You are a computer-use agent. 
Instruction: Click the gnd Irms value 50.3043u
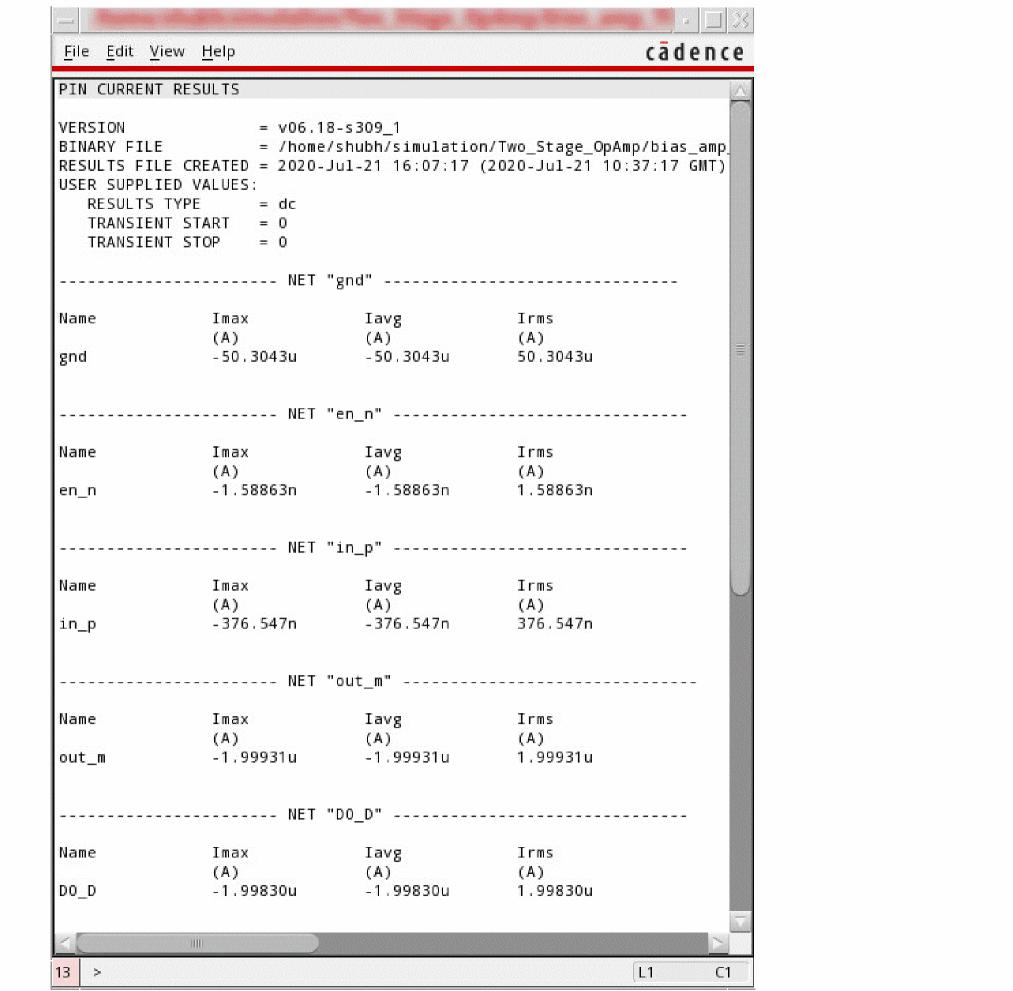pos(554,357)
